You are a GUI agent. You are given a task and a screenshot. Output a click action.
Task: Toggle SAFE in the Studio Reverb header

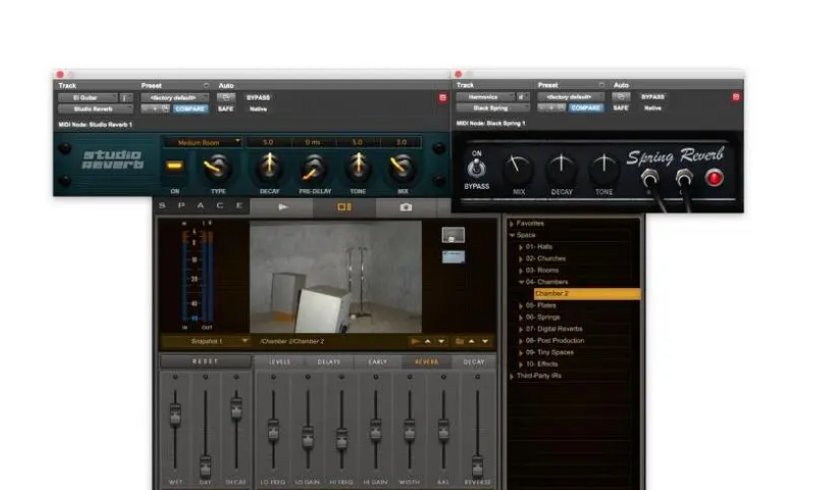226,109
